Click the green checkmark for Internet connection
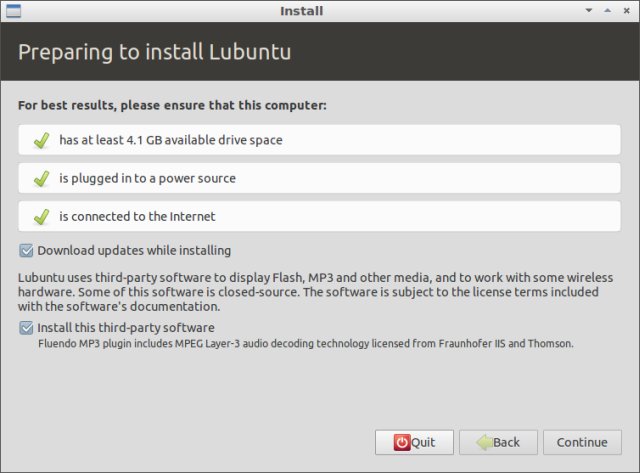The width and height of the screenshot is (640, 473). (42, 217)
